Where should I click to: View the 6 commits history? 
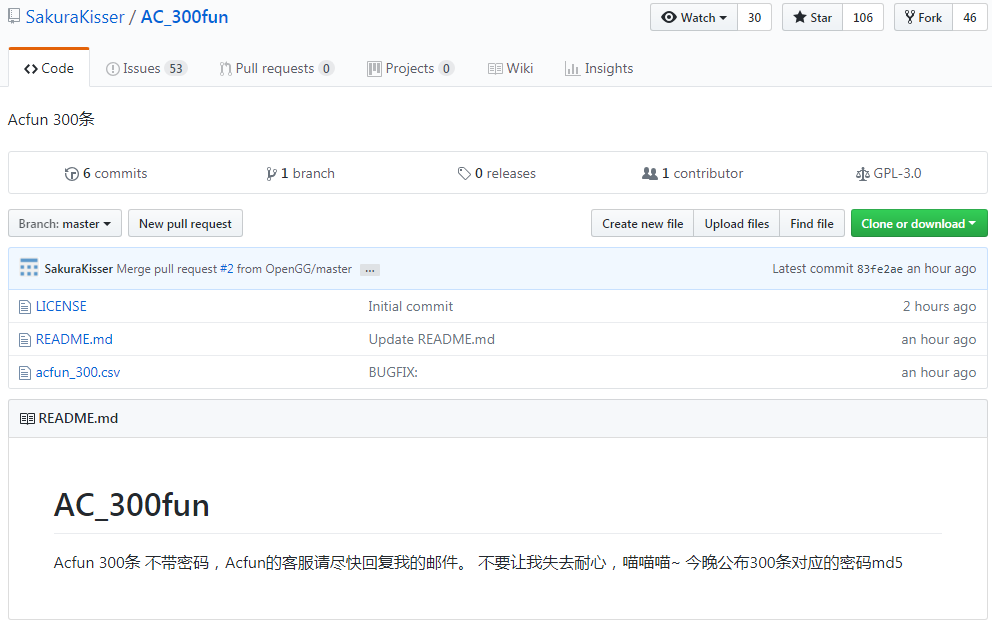pos(106,173)
